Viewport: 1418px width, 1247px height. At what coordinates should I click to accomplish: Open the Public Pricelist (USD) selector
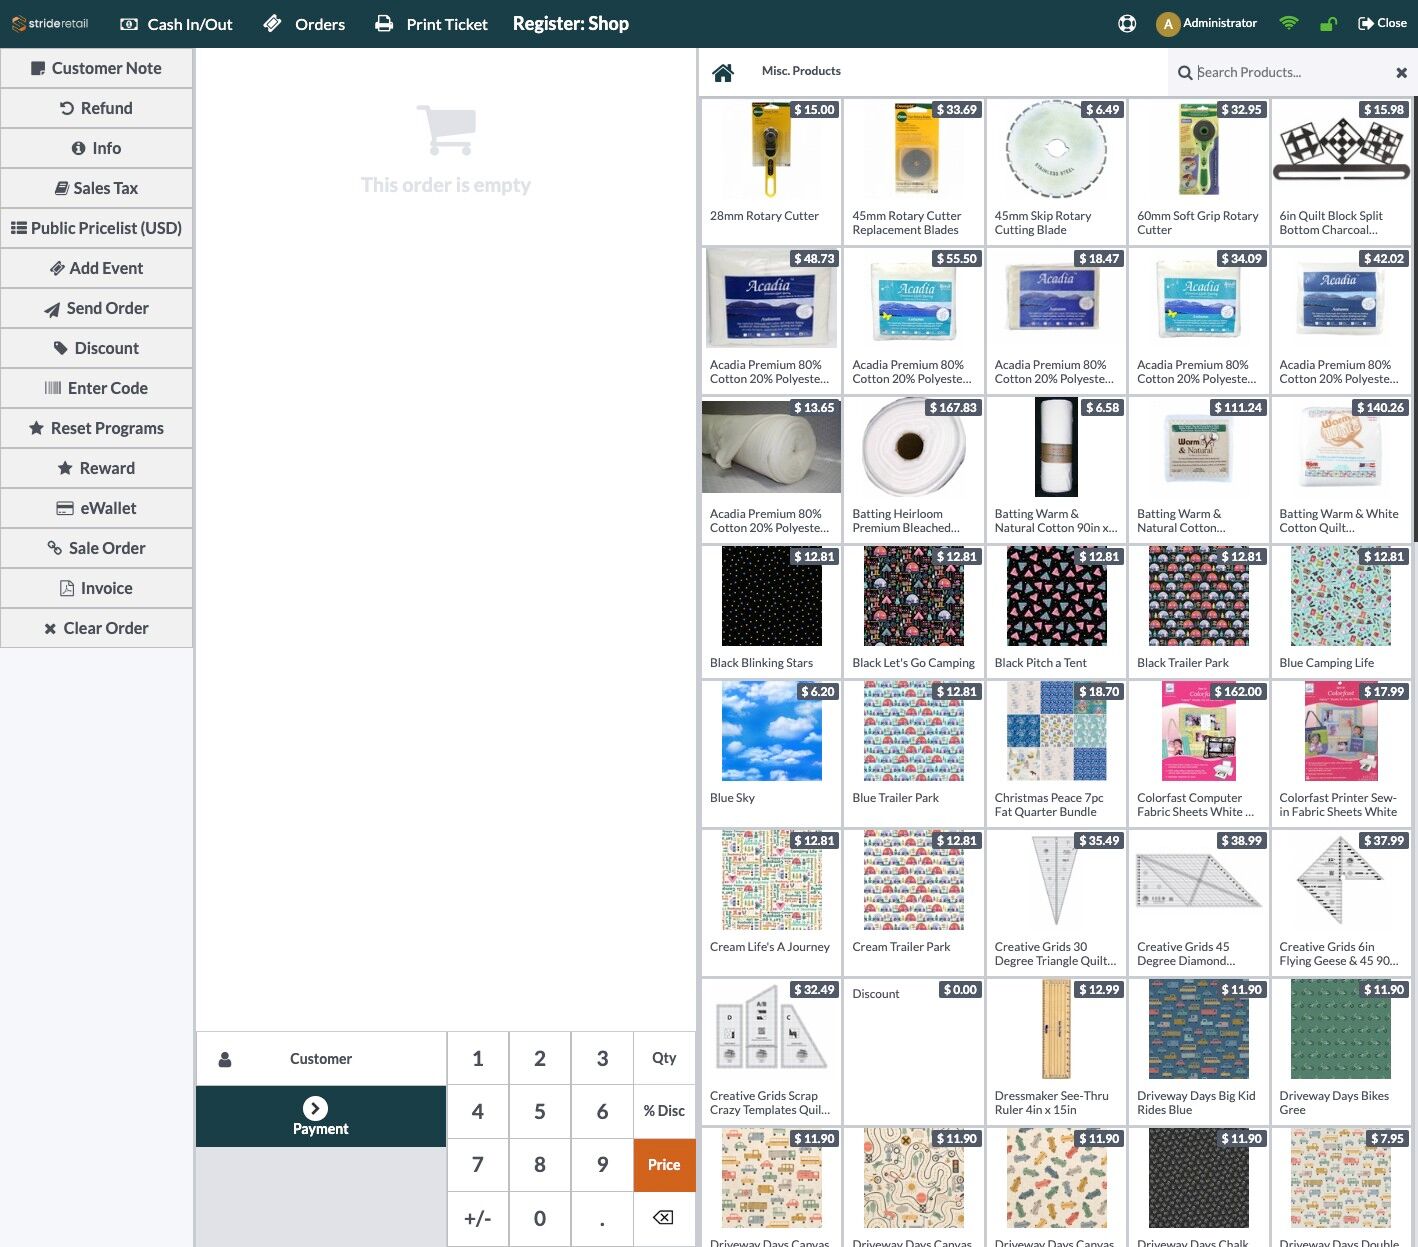point(97,228)
